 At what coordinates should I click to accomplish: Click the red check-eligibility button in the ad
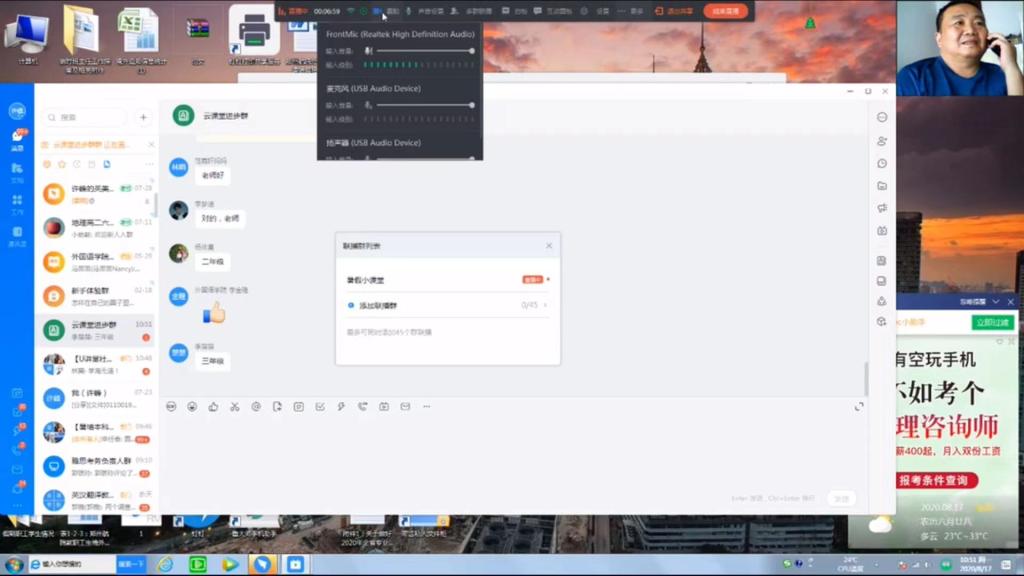tap(936, 480)
